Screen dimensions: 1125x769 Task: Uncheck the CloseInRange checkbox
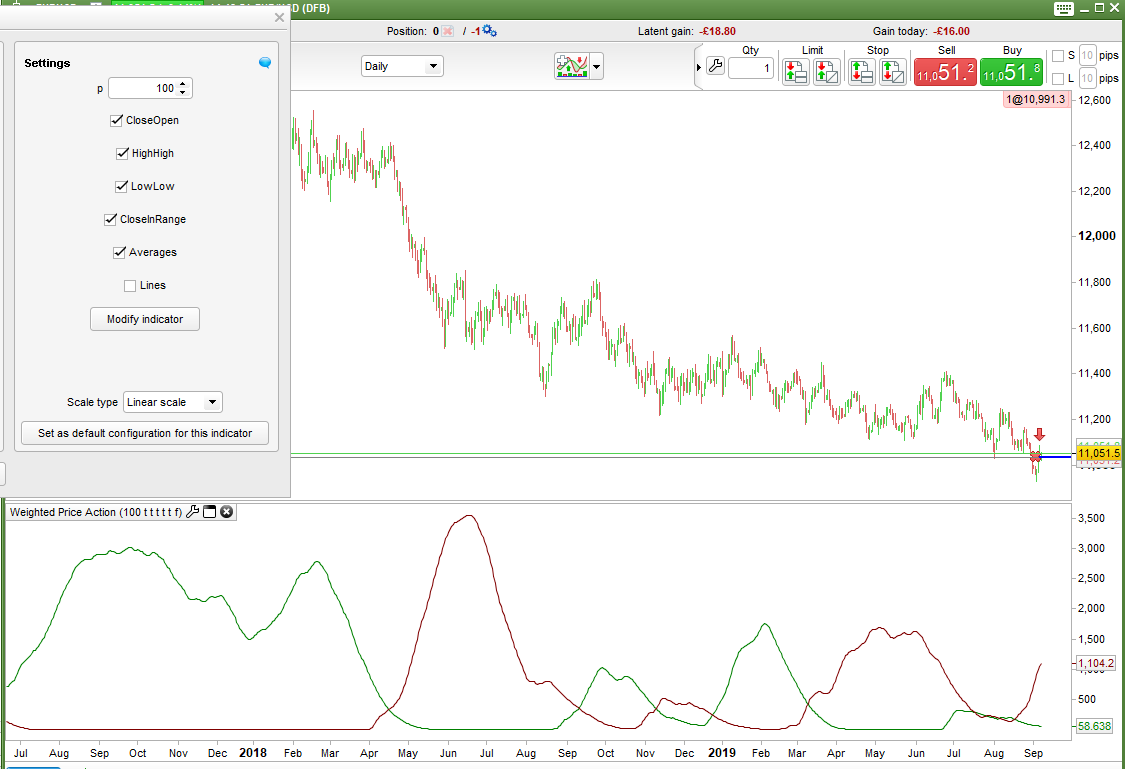click(x=110, y=220)
